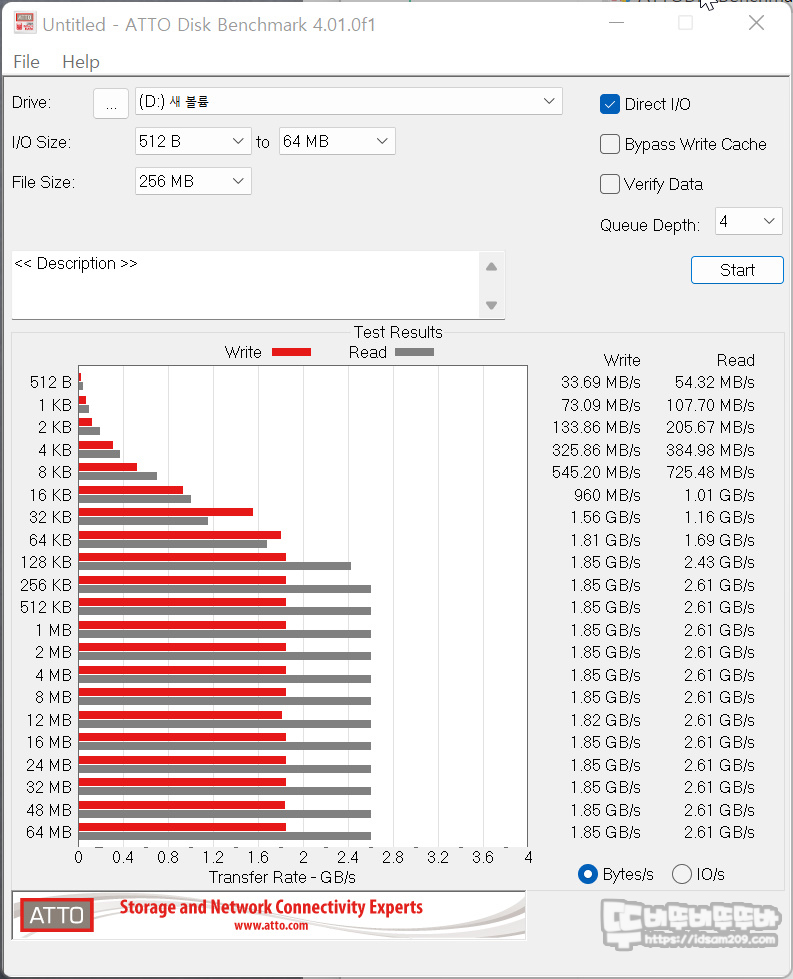Click the 1.16 GB/s read value
The image size is (793, 979).
[x=719, y=517]
